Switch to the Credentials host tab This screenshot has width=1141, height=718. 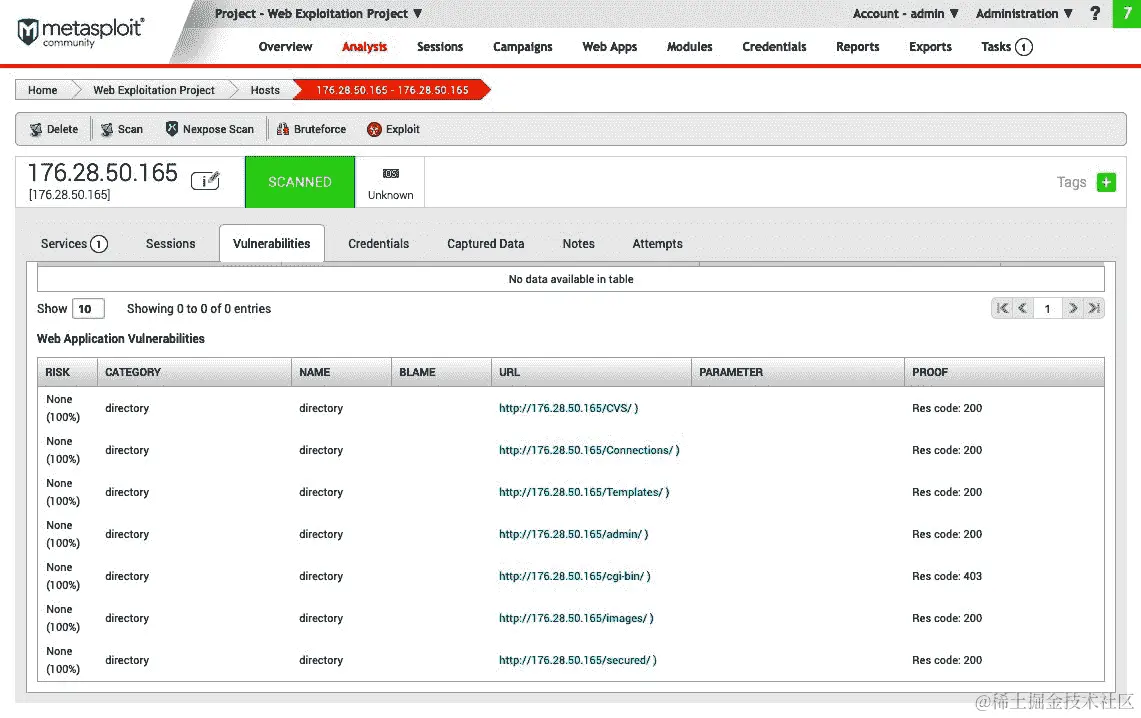point(378,244)
